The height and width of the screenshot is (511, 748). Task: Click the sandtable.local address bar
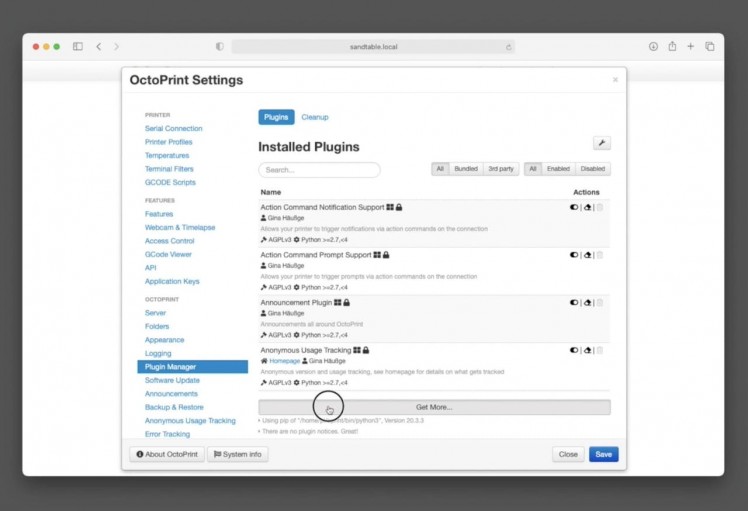pyautogui.click(x=373, y=47)
